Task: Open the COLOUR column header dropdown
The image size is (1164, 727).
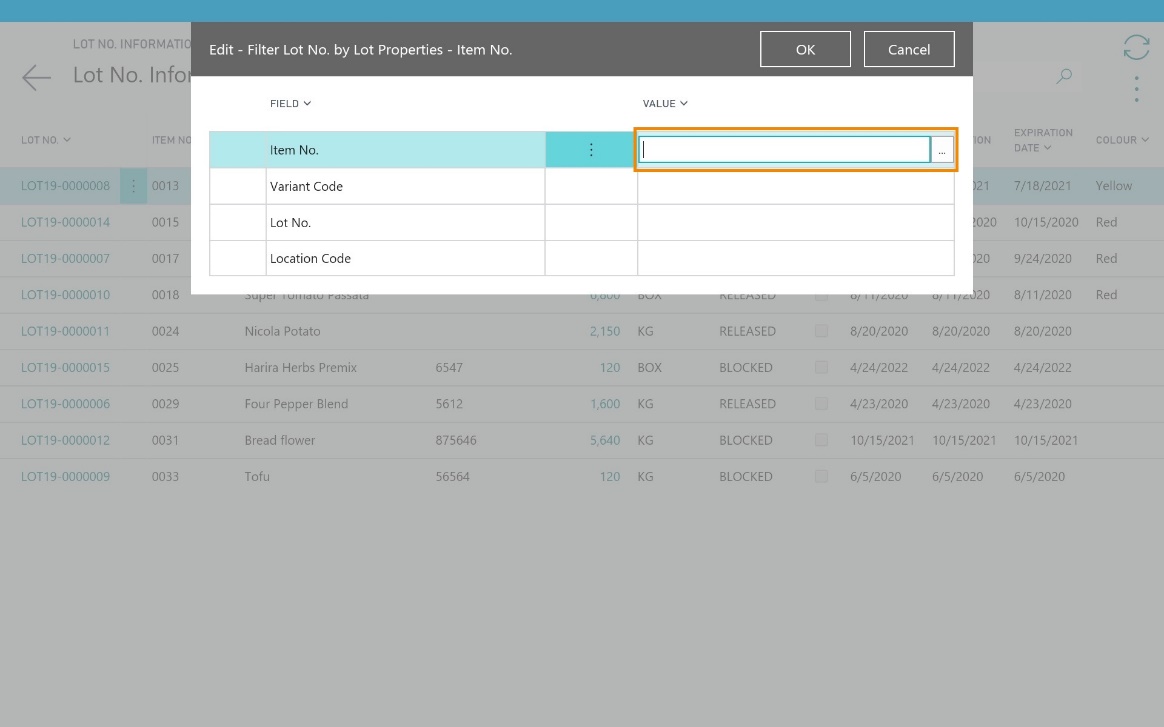Action: point(1122,140)
